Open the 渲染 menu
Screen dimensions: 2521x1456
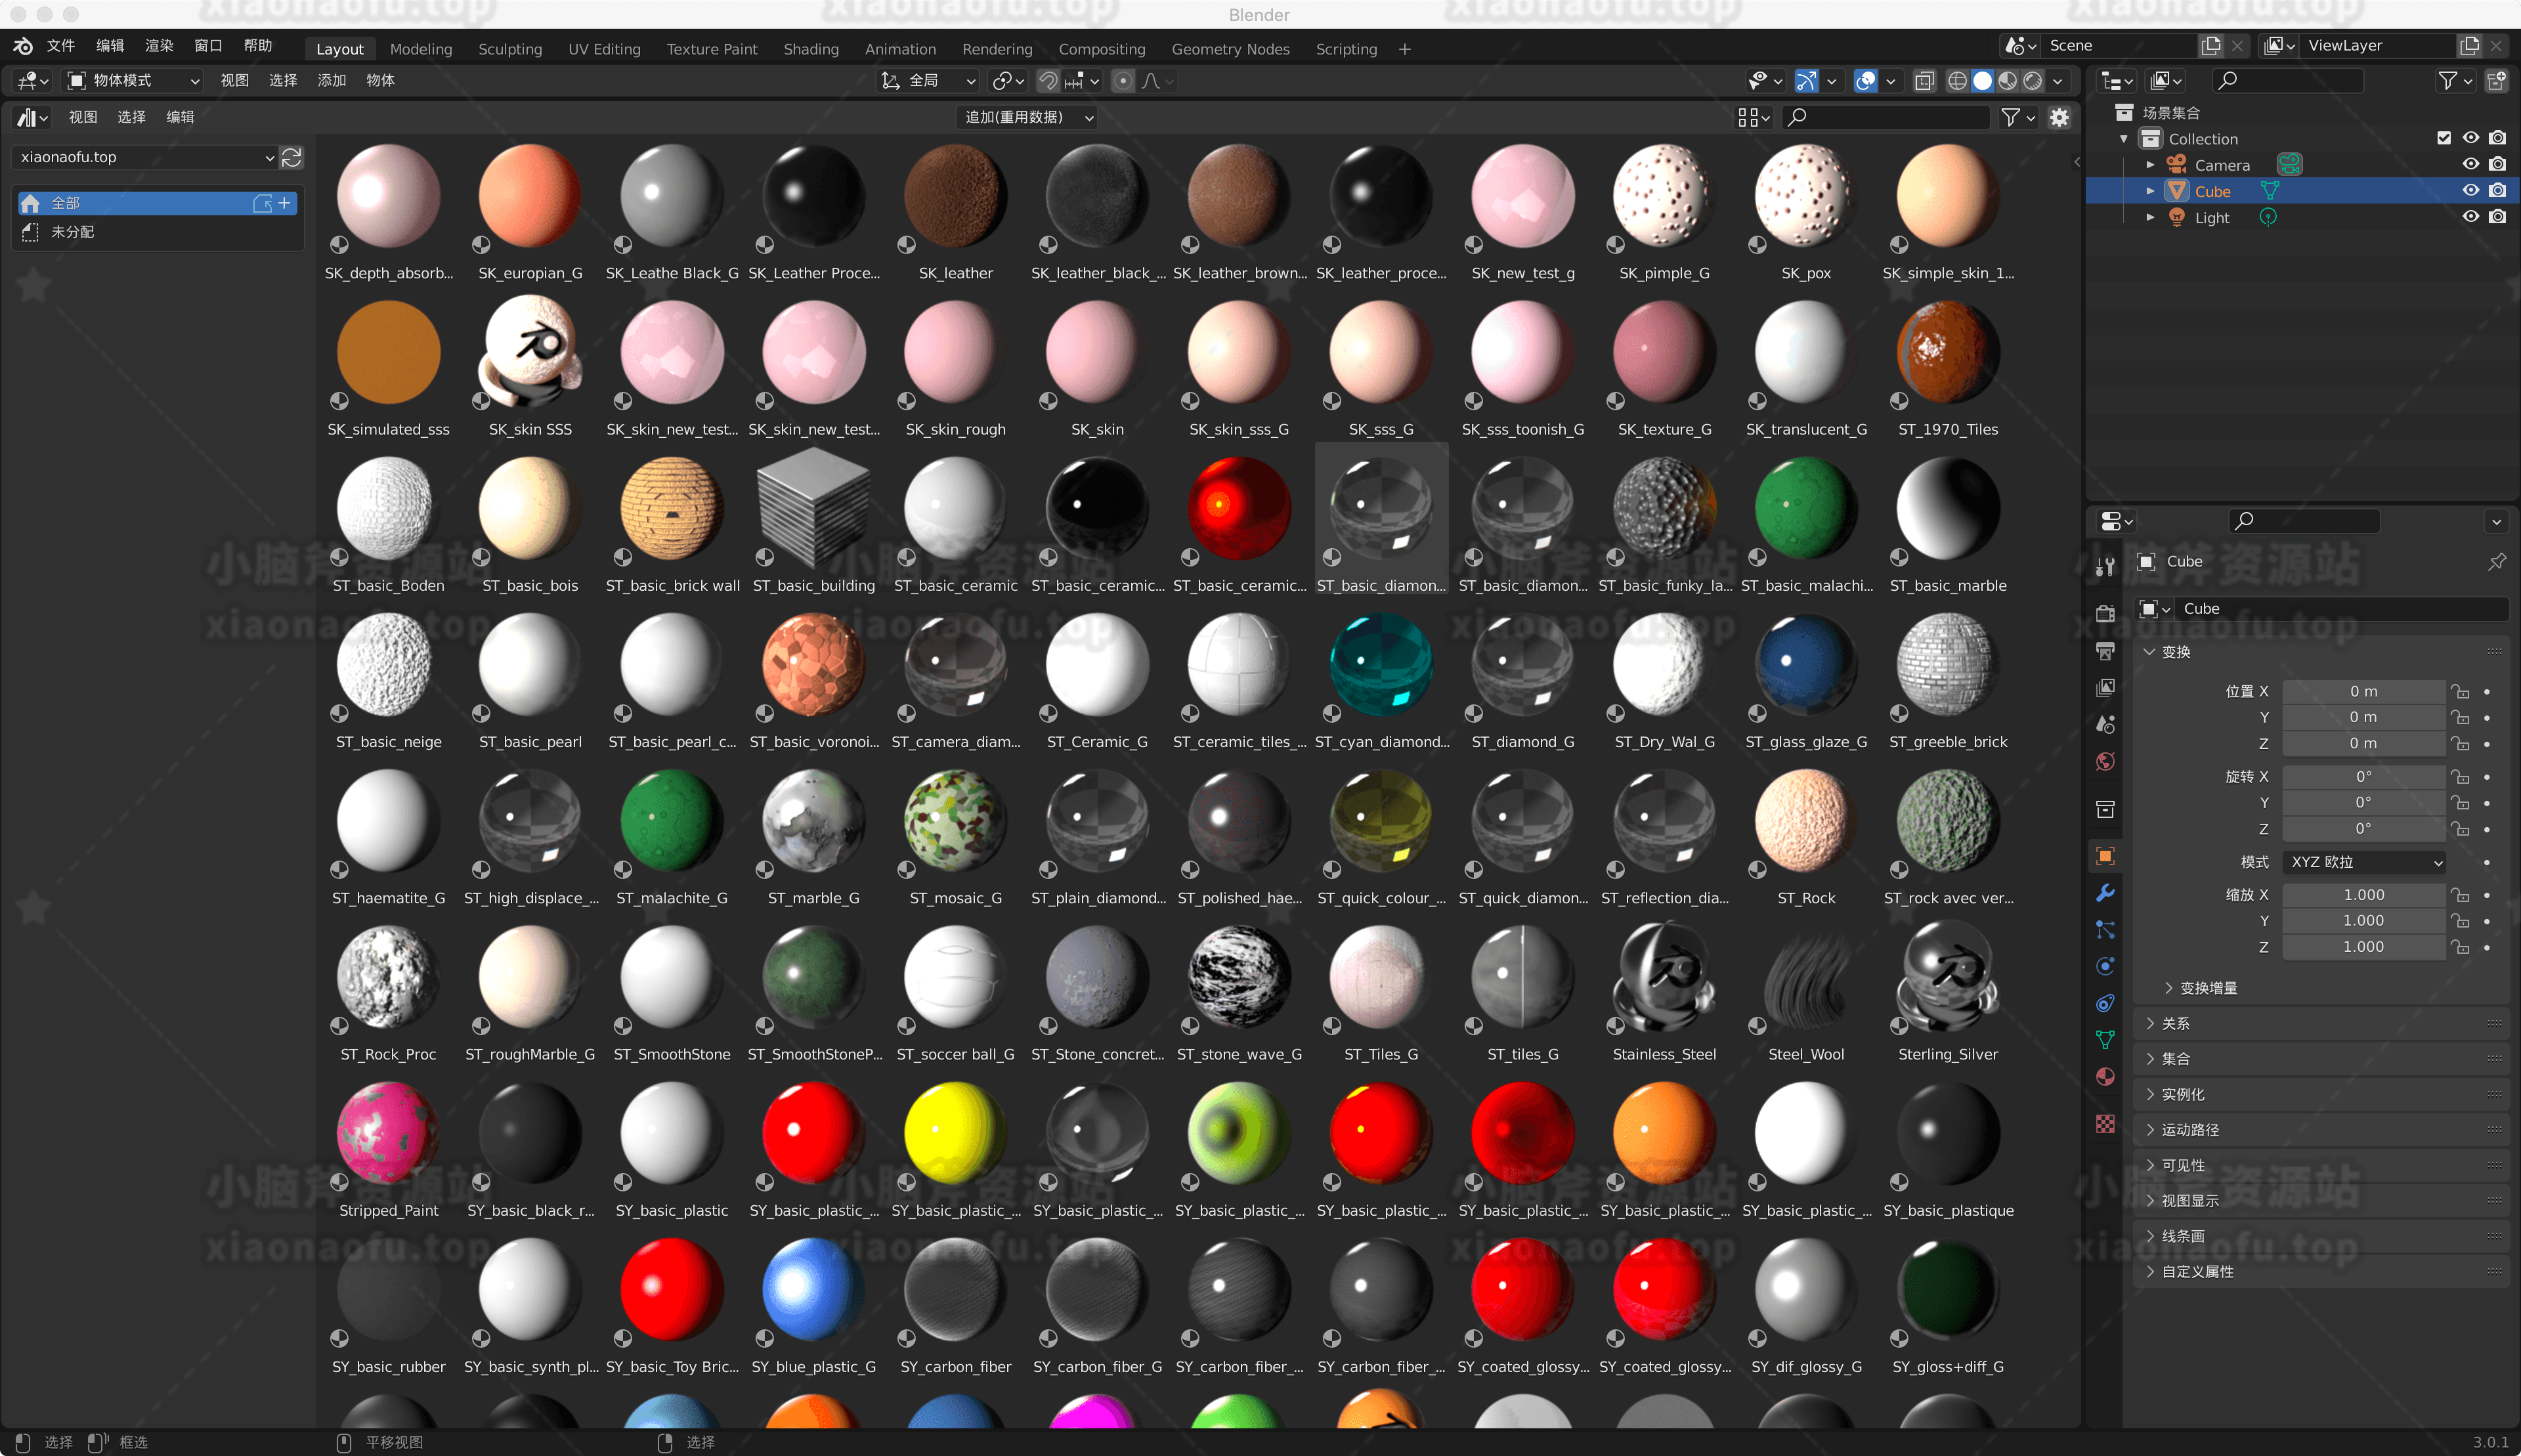coord(159,46)
